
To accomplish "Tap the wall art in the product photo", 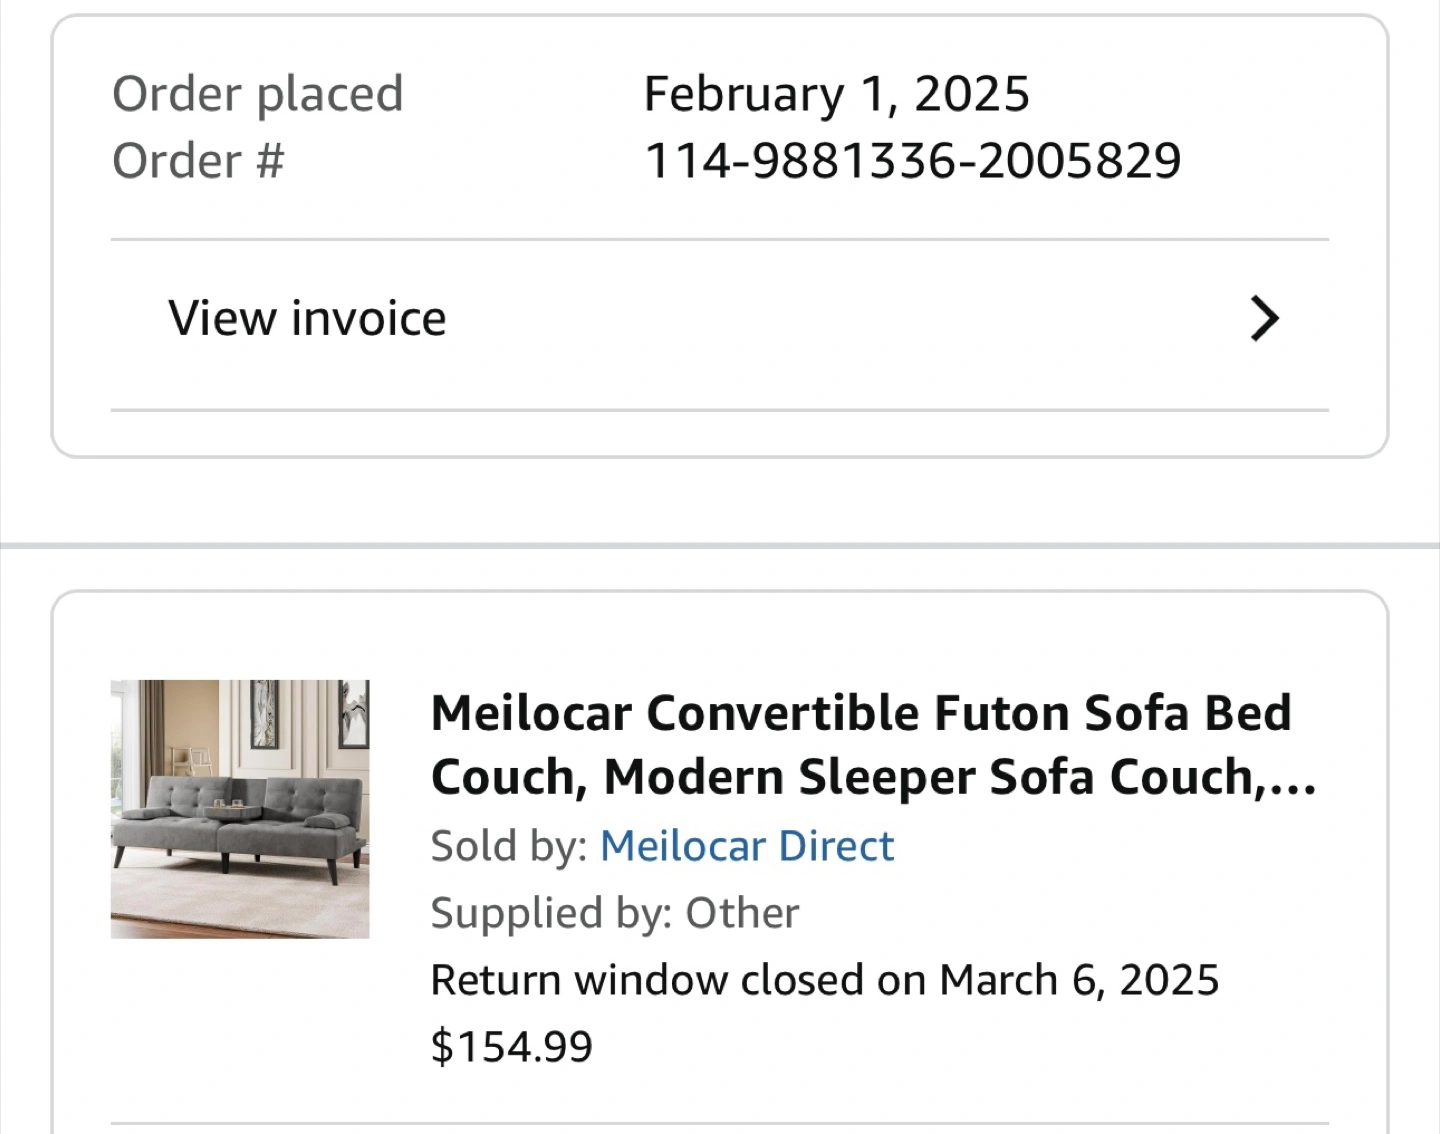I will (x=264, y=714).
